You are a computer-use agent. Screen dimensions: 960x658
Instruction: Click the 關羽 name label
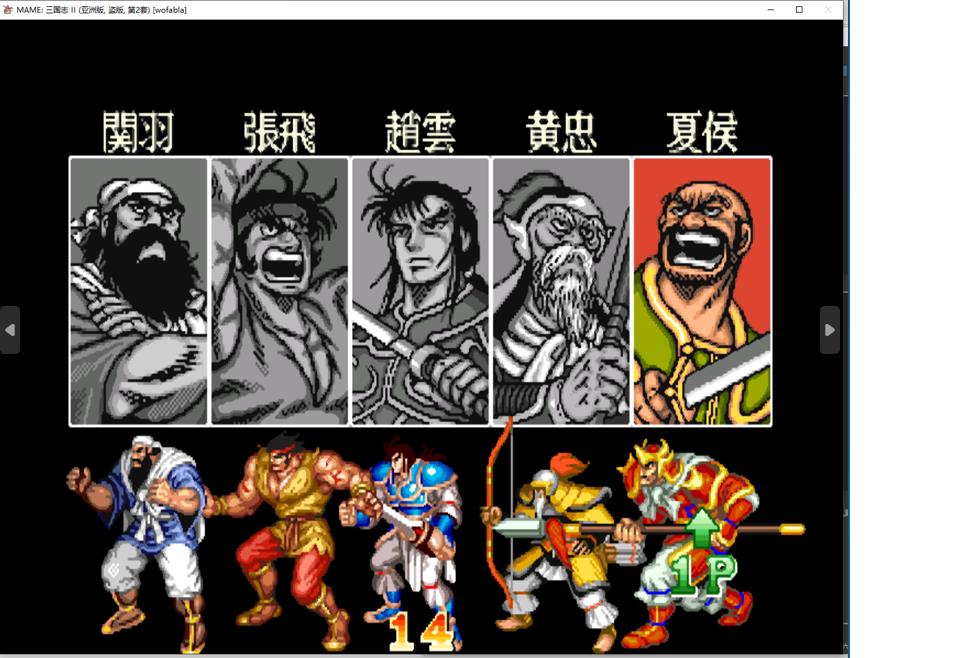pos(138,132)
